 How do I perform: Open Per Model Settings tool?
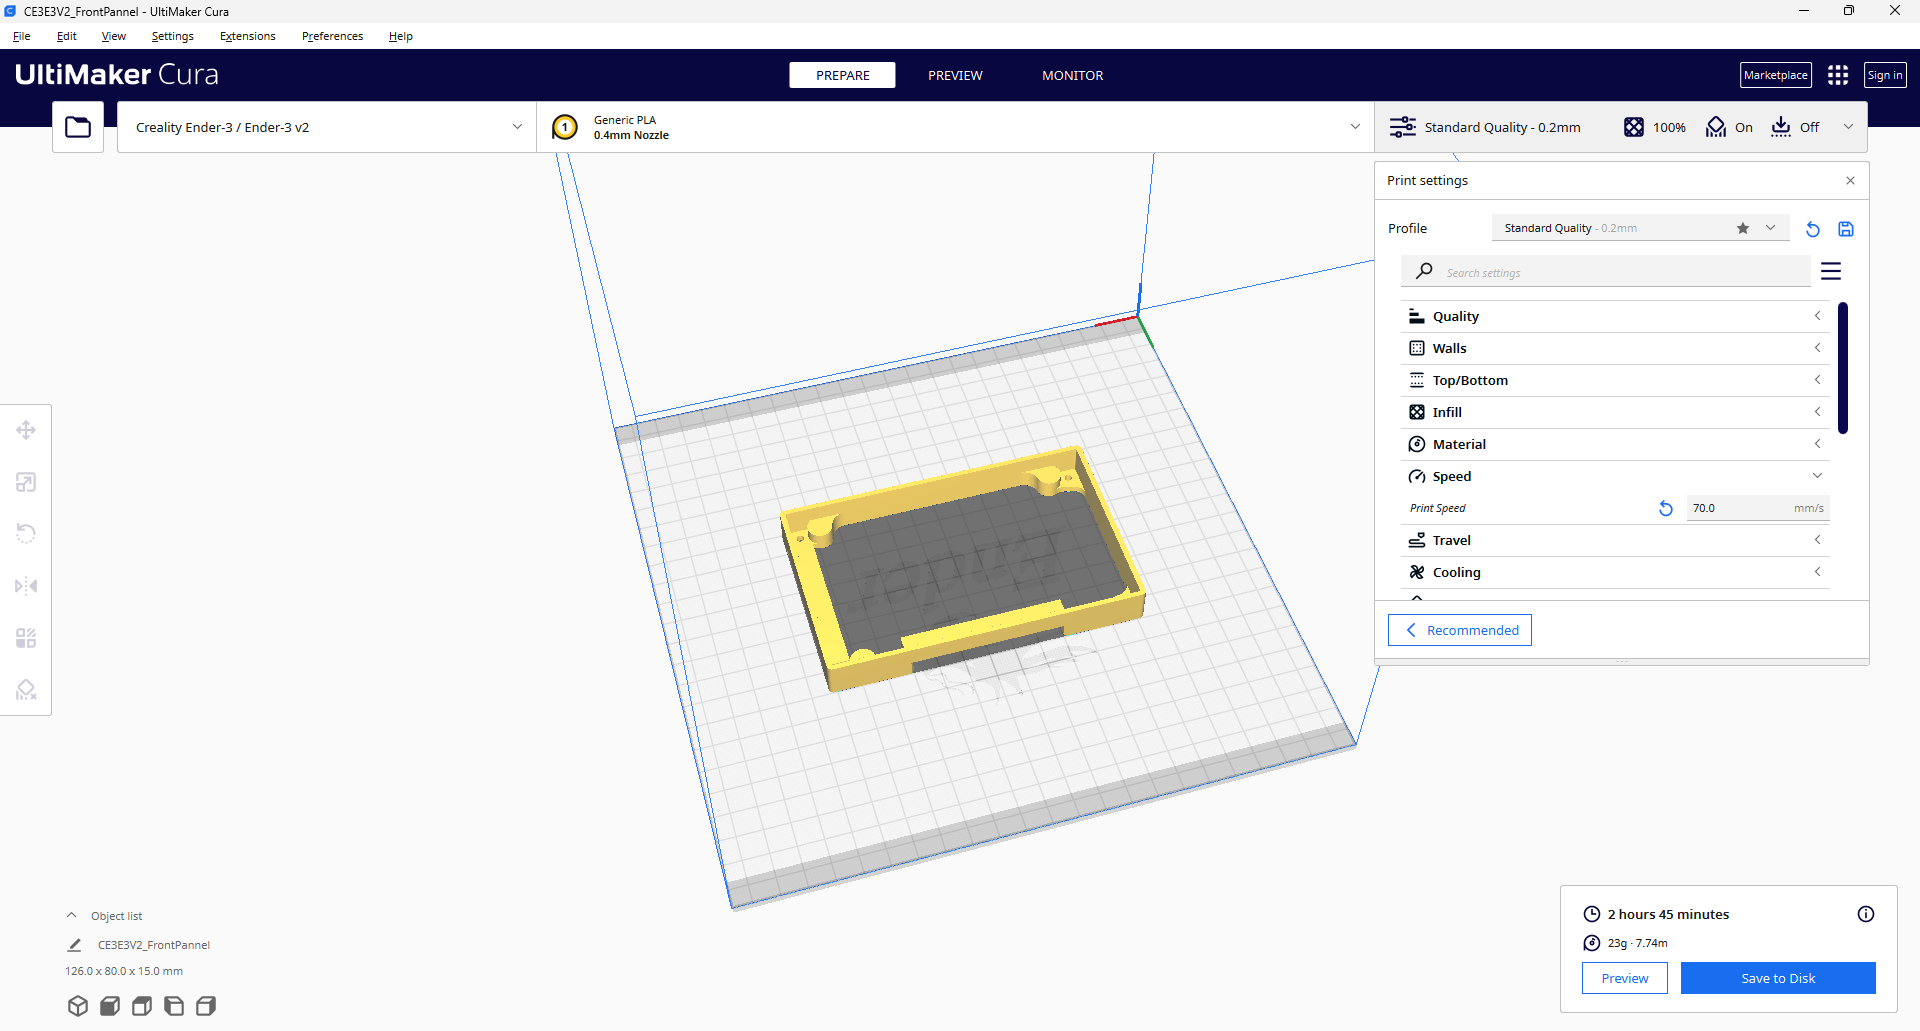click(26, 638)
